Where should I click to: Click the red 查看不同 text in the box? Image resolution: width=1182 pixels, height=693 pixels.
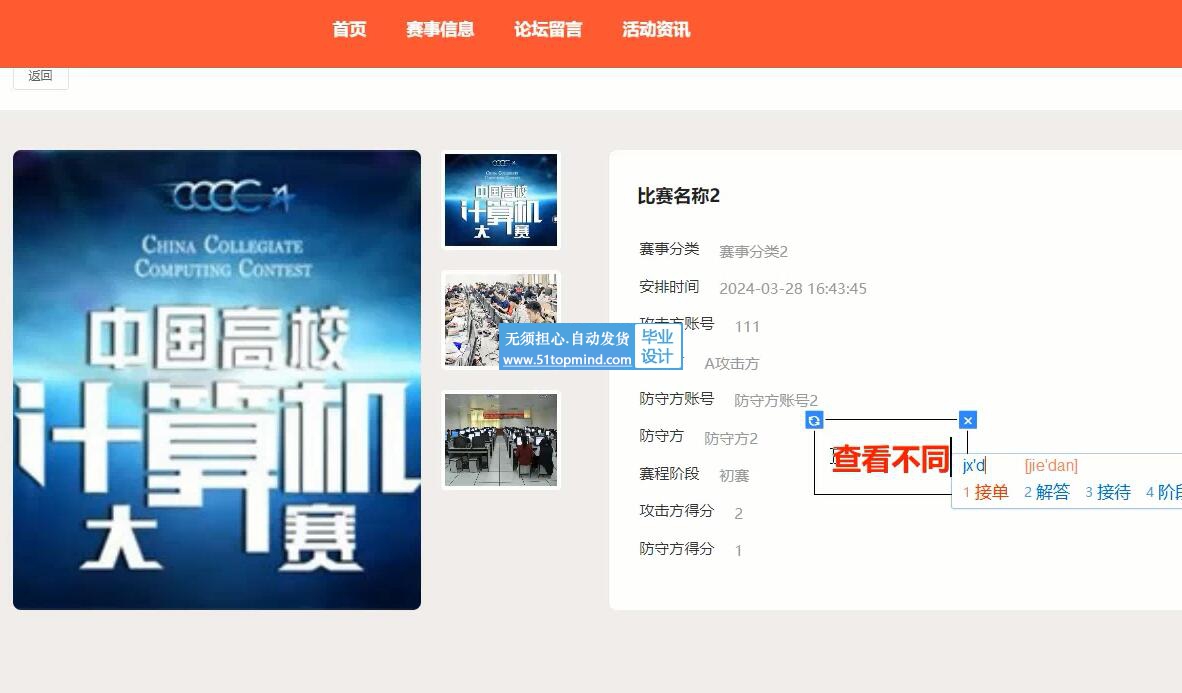[x=890, y=459]
